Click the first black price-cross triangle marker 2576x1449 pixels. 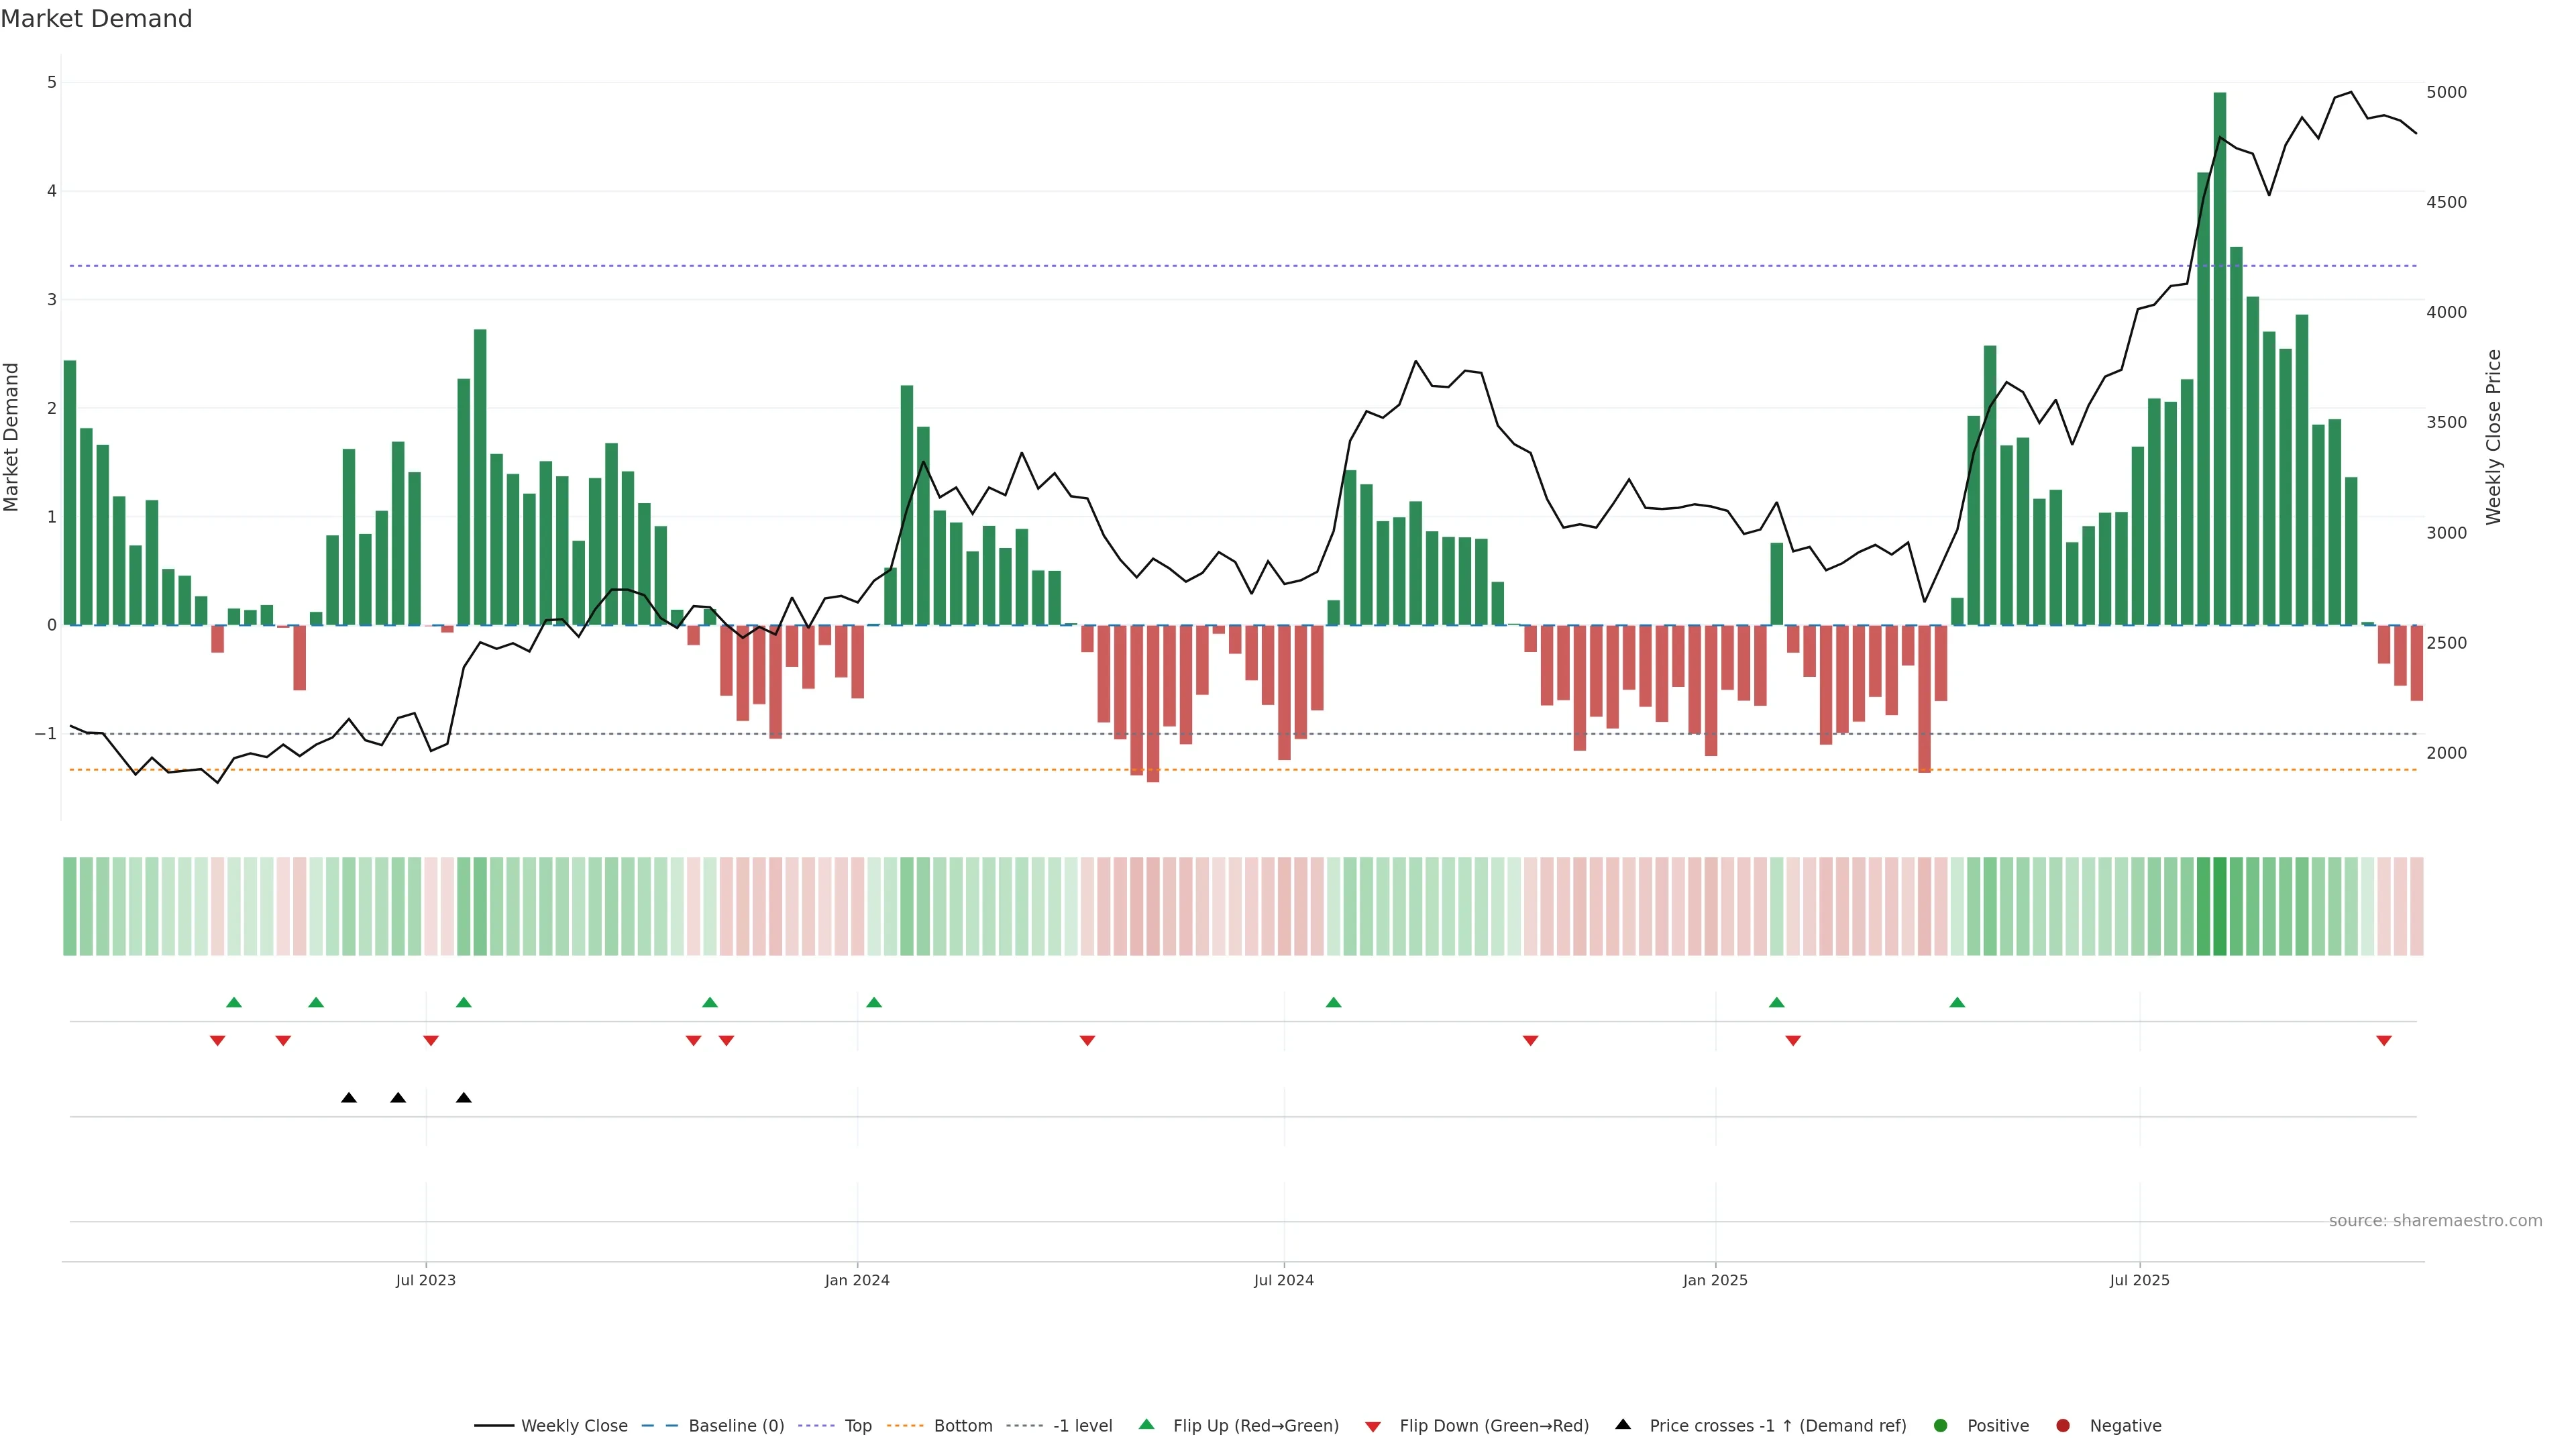coord(349,1098)
